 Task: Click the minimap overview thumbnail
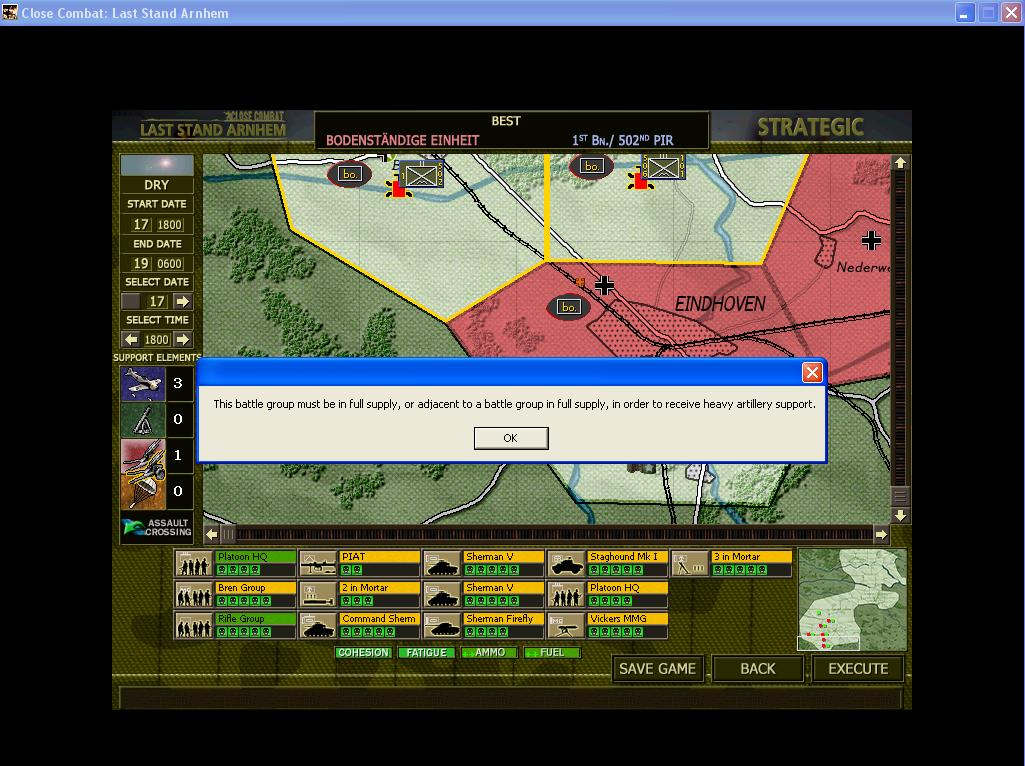(x=852, y=600)
